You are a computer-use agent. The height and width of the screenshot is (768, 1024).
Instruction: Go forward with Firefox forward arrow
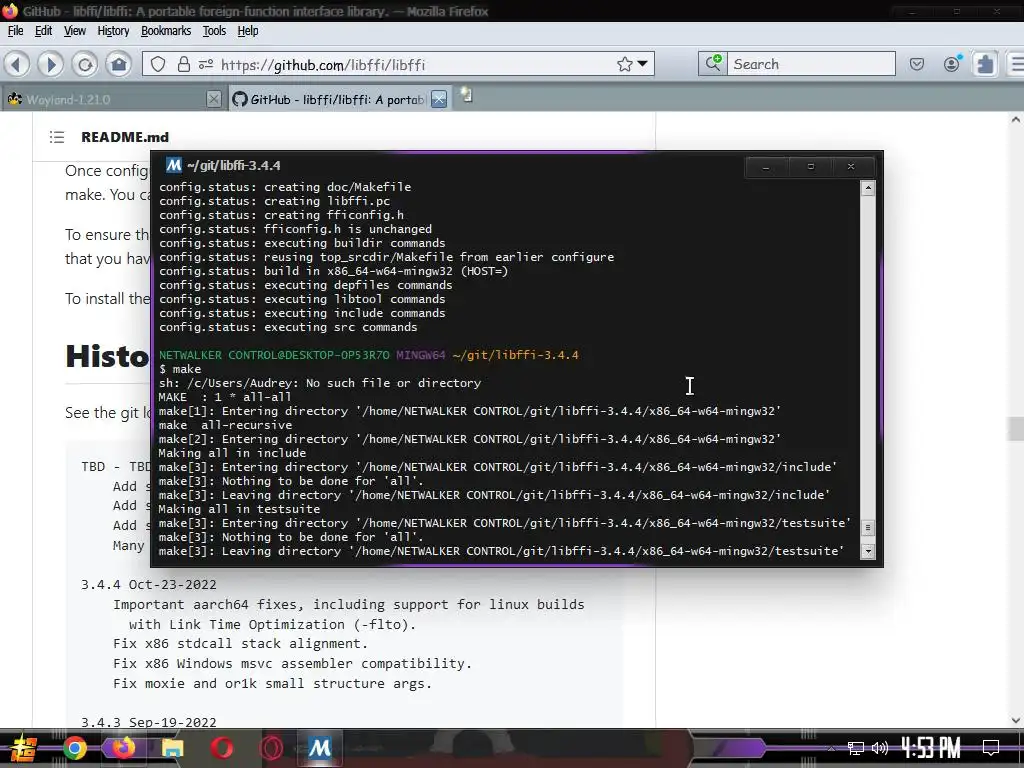tap(50, 64)
